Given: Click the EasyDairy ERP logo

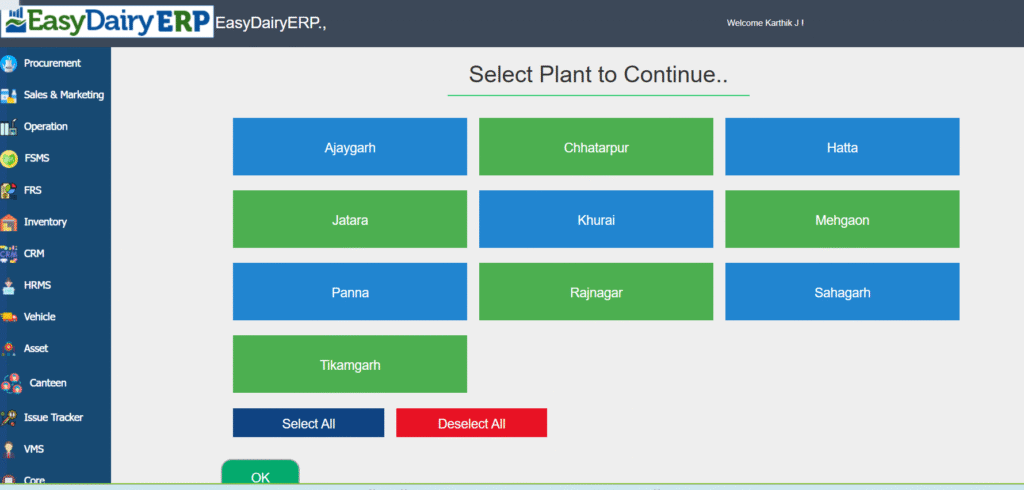Looking at the screenshot, I should [x=107, y=21].
